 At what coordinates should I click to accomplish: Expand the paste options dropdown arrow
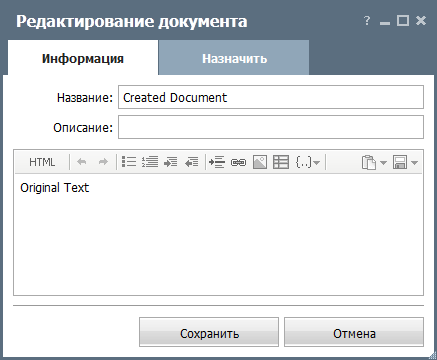click(x=383, y=163)
